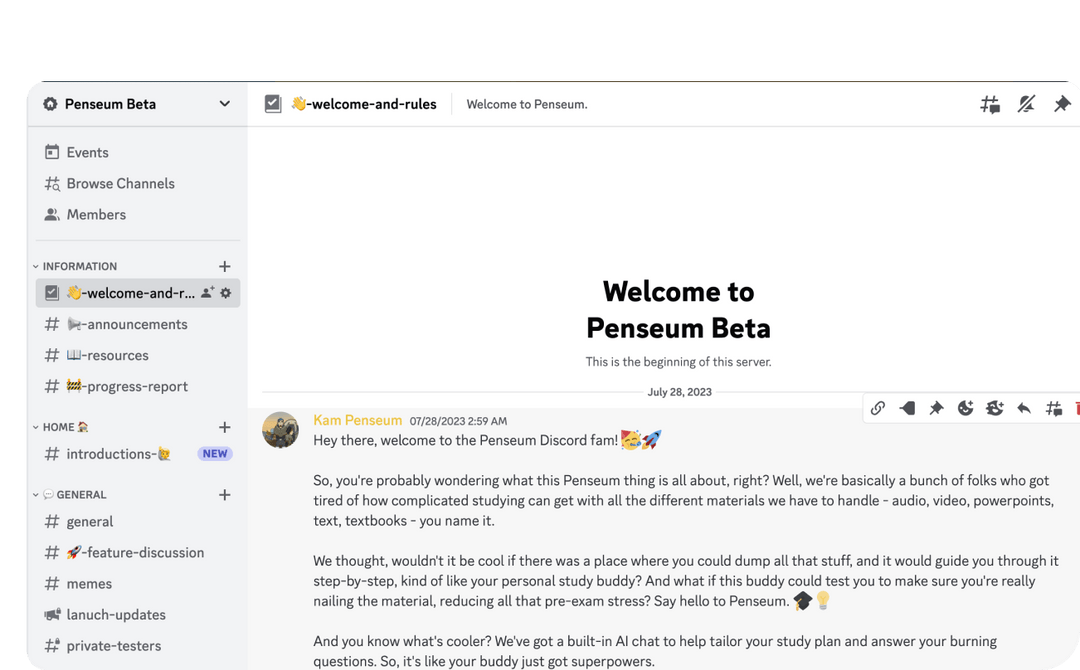Delete the welcome message with the trash icon

pyautogui.click(x=1076, y=408)
